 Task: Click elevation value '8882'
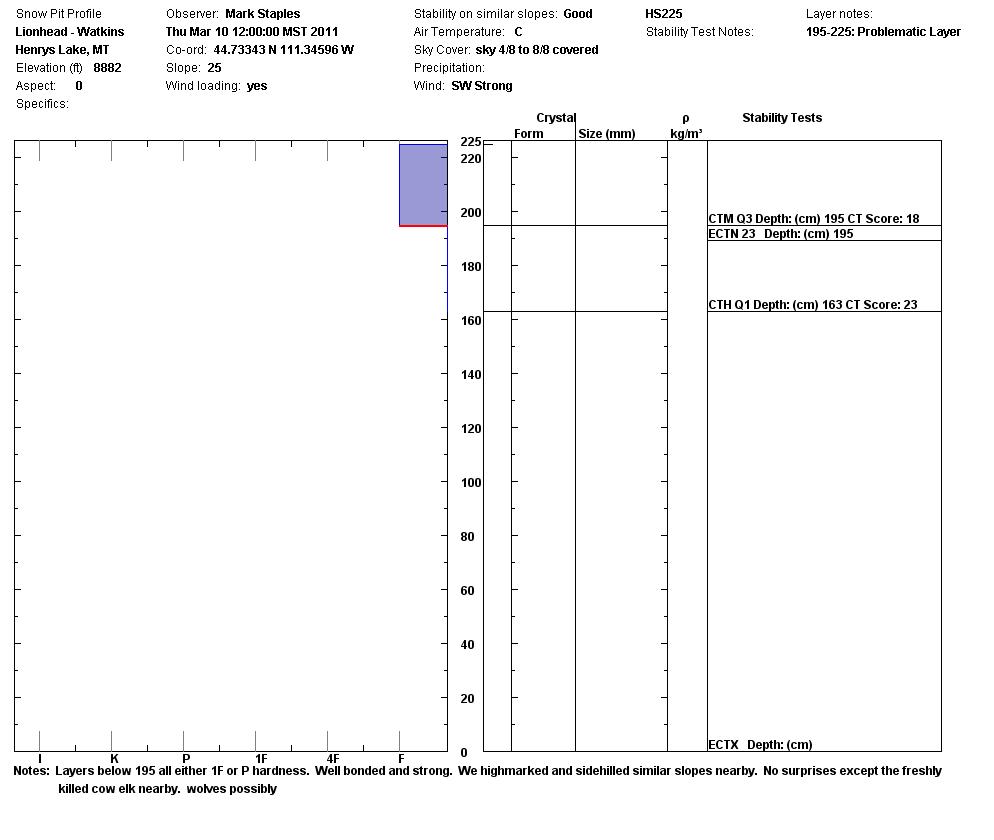pyautogui.click(x=107, y=68)
